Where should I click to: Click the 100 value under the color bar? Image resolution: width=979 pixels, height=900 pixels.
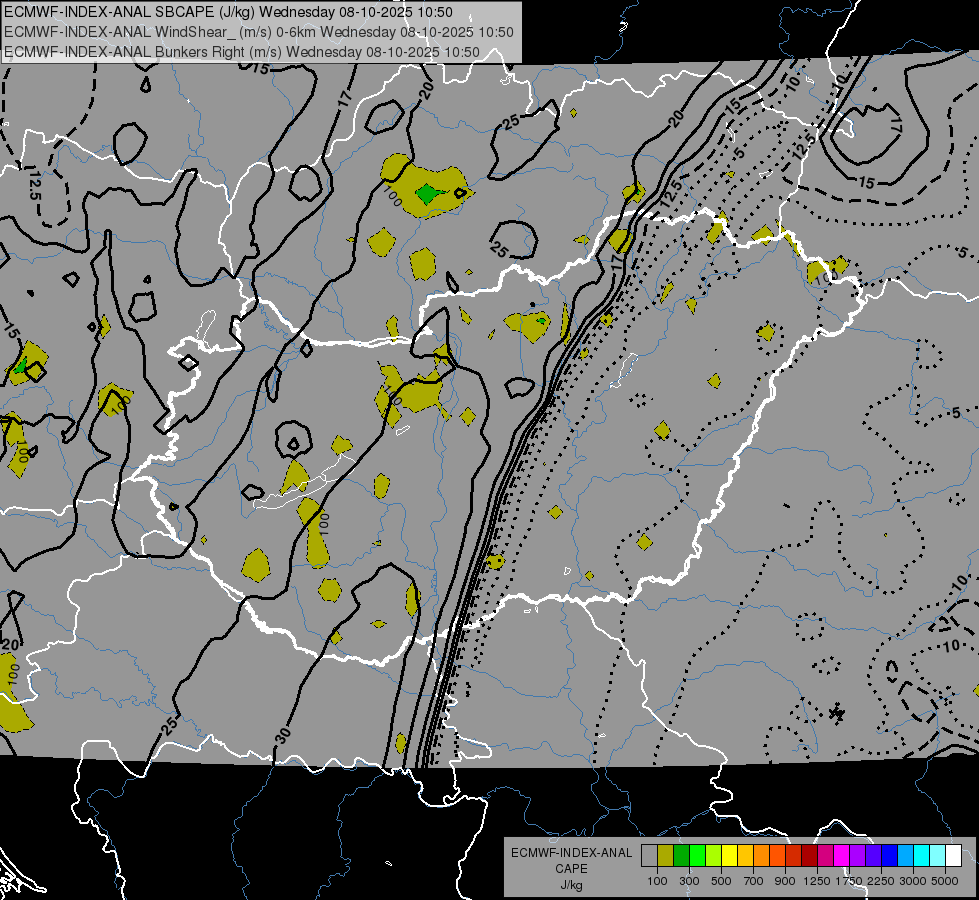click(x=657, y=881)
